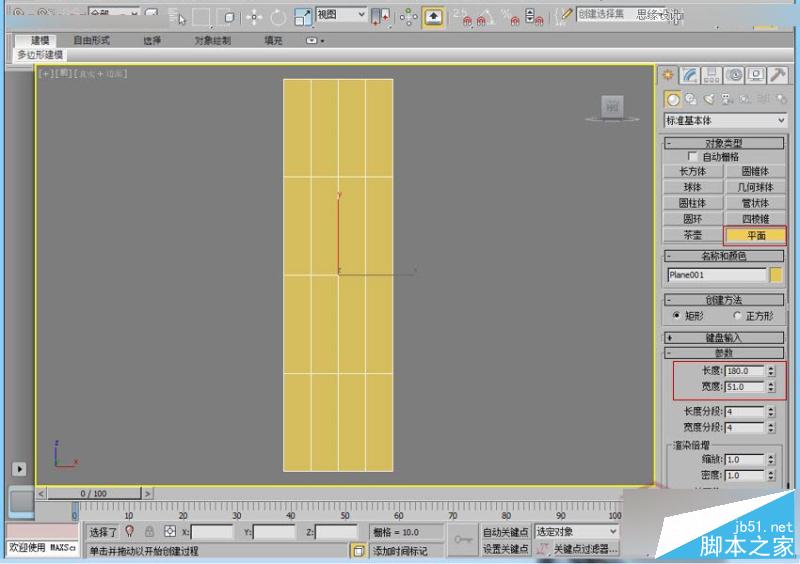
Task: Switch to the 填充 ribbon tab
Action: click(x=273, y=40)
